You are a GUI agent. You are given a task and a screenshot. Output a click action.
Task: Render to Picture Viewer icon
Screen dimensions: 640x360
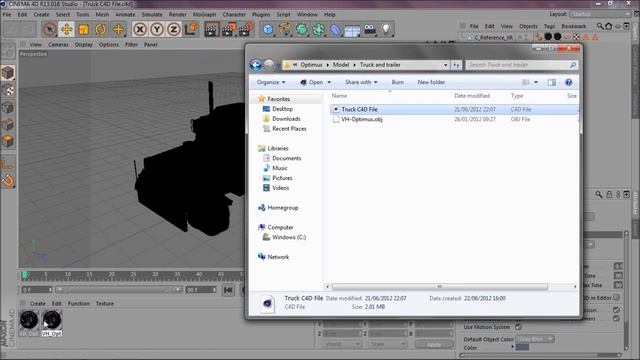[229, 29]
